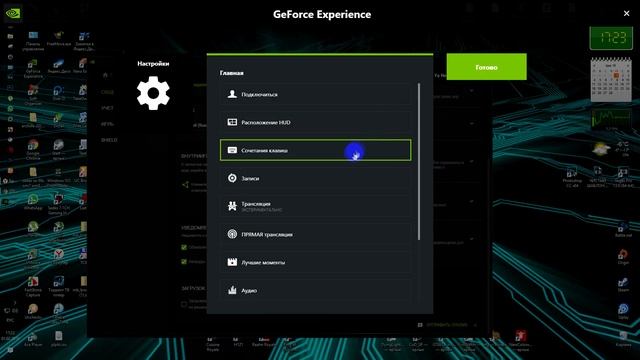The width and height of the screenshot is (640, 360).
Task: Toggle first notifications checkbox in GeForce window
Action: pos(184,247)
